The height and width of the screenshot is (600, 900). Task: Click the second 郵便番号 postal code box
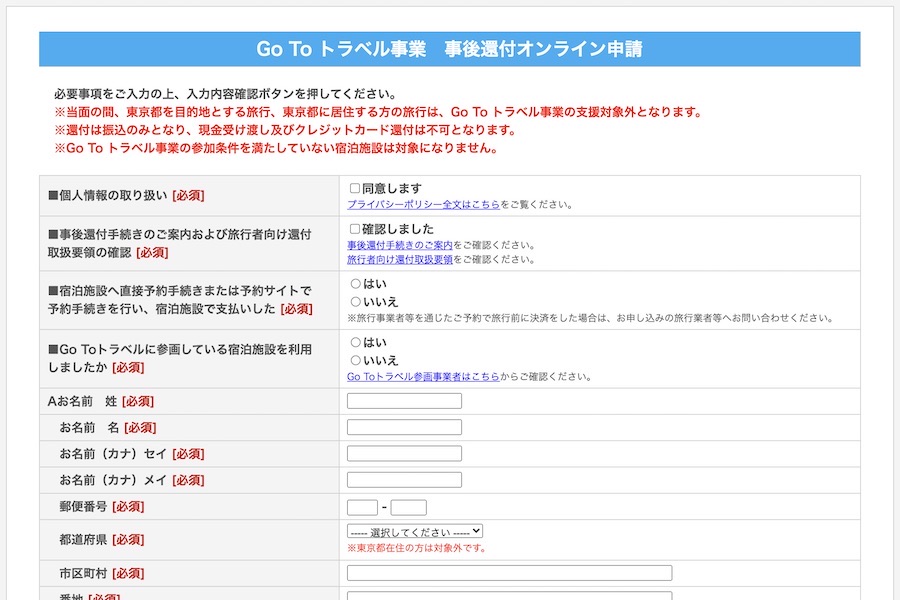tap(409, 508)
